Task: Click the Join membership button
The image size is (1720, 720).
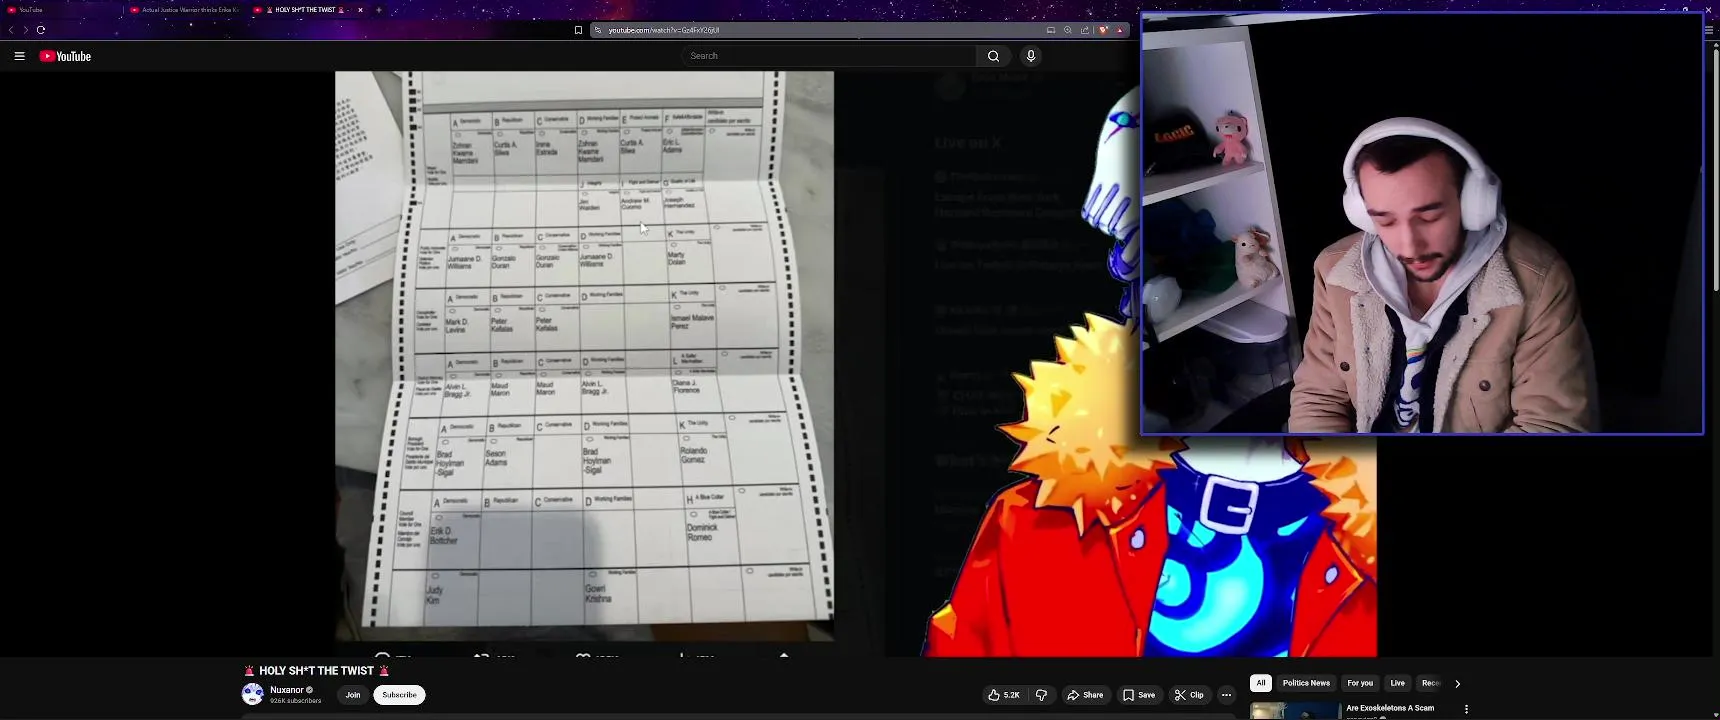Action: (353, 695)
